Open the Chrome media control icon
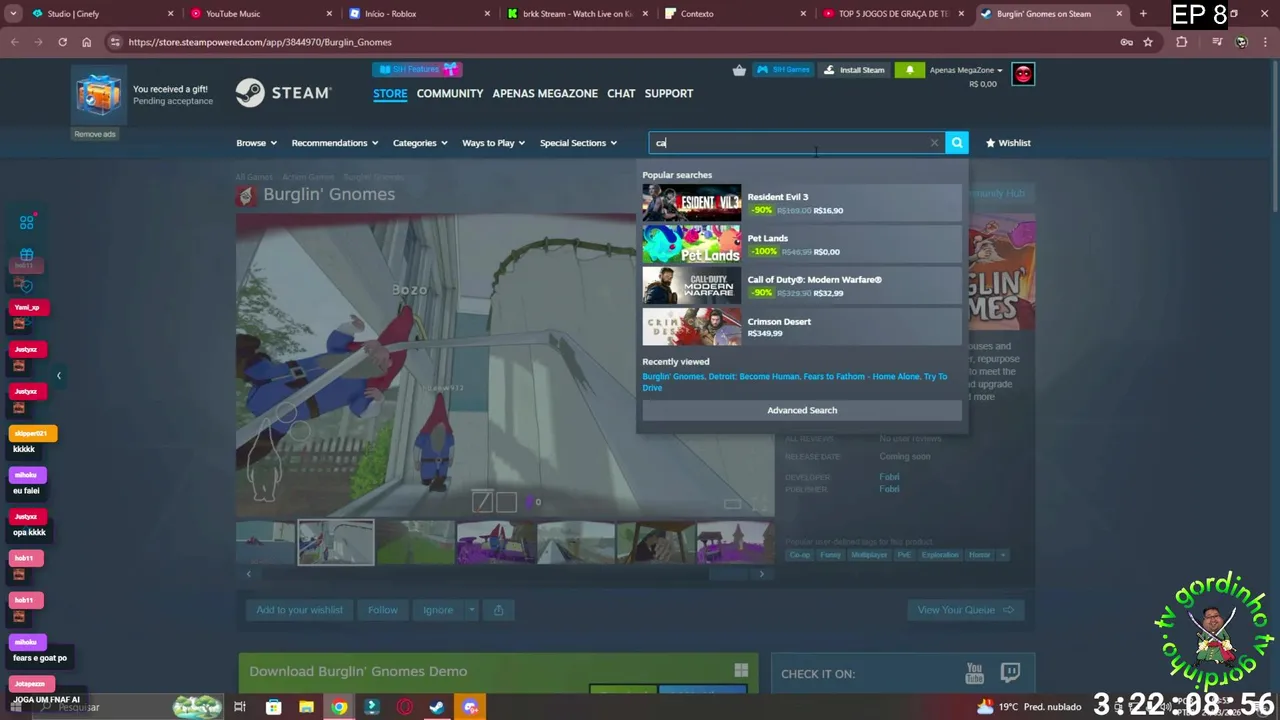This screenshot has height=720, width=1280. (1216, 42)
